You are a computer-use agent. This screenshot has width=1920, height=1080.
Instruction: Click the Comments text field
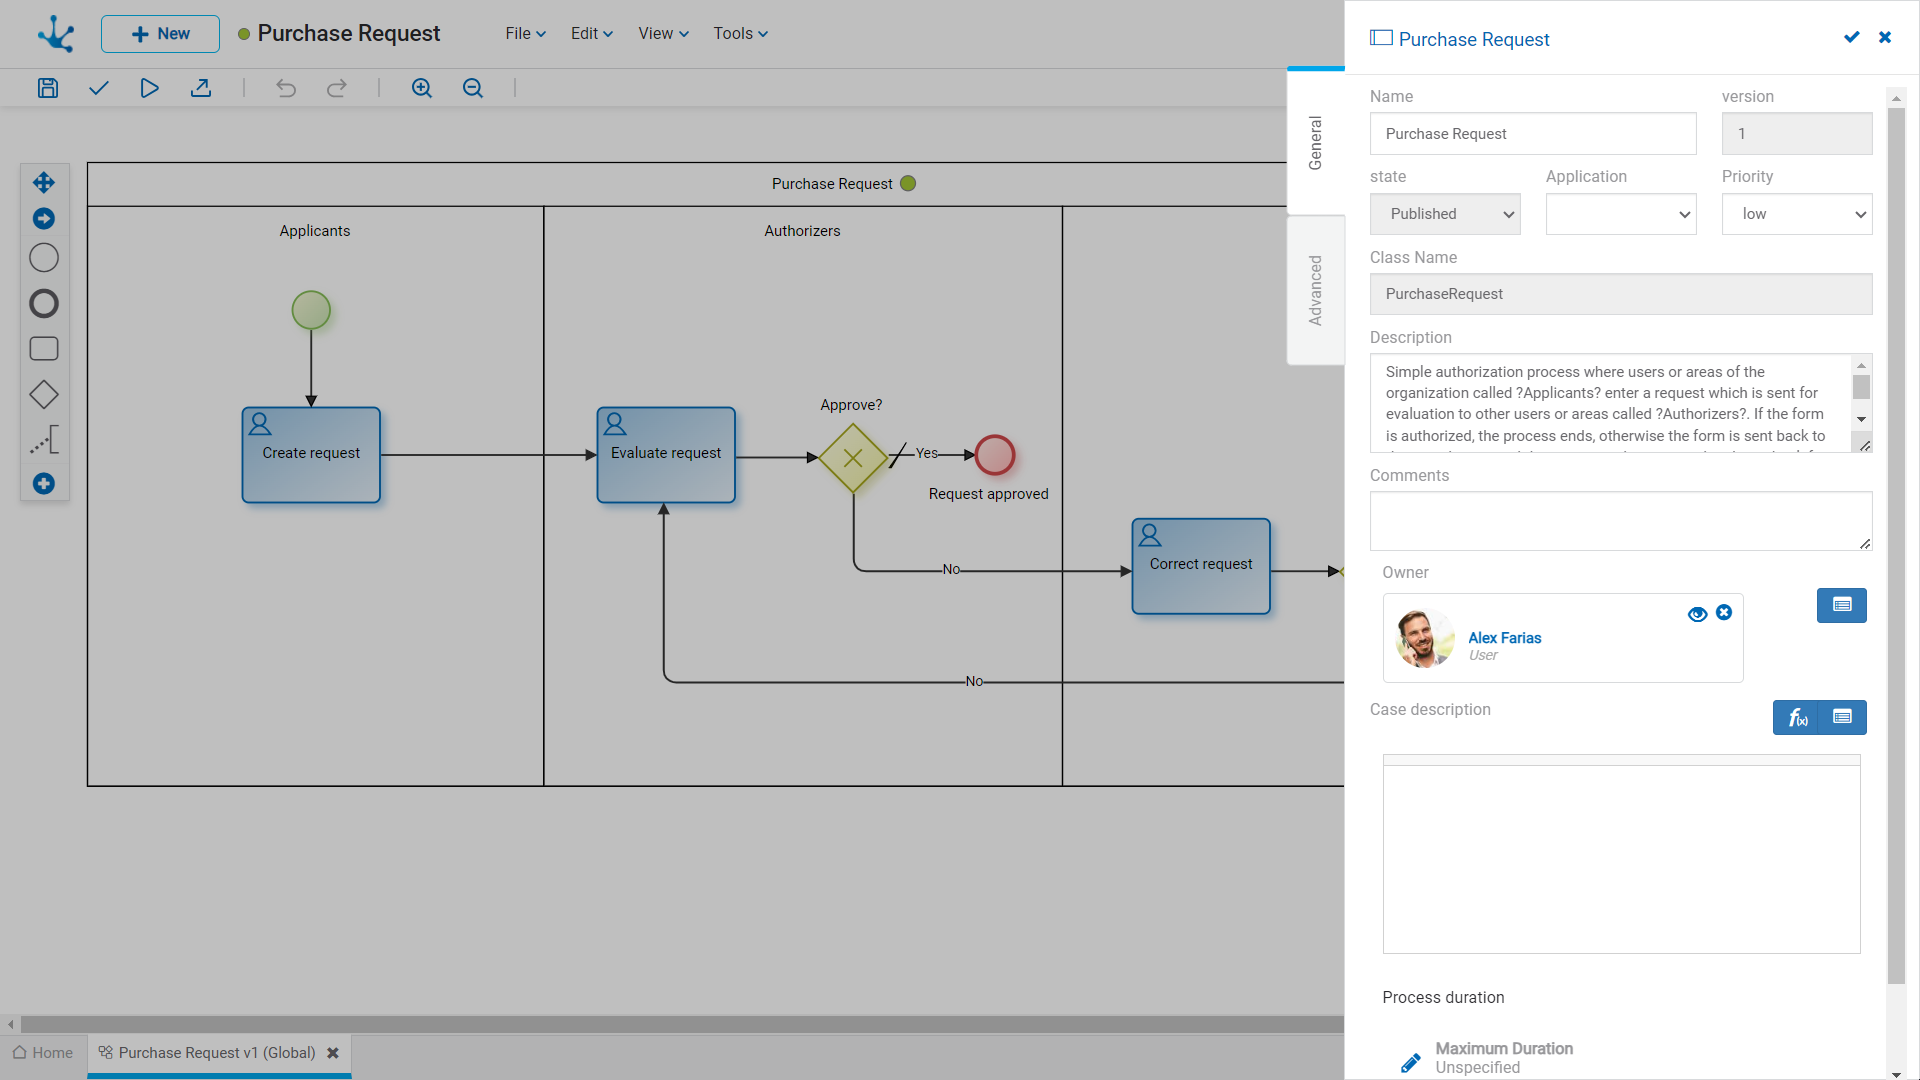click(x=1620, y=520)
